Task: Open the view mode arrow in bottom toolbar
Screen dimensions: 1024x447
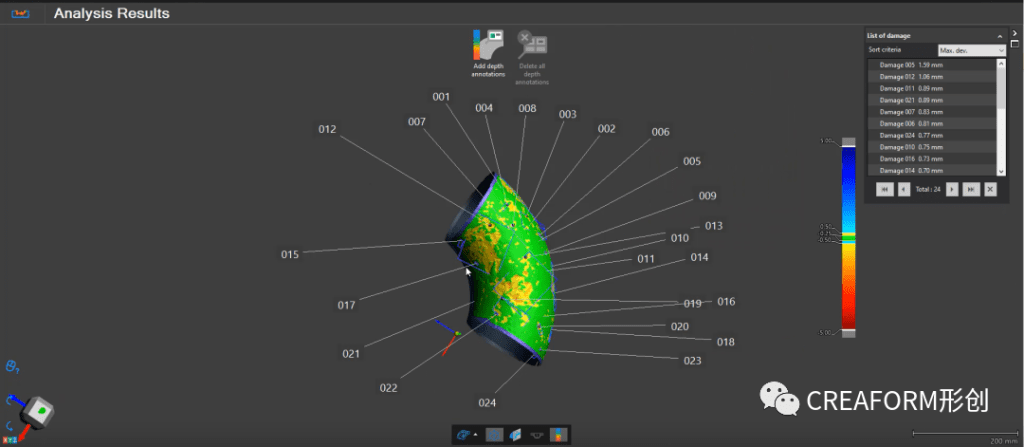Action: [474, 434]
